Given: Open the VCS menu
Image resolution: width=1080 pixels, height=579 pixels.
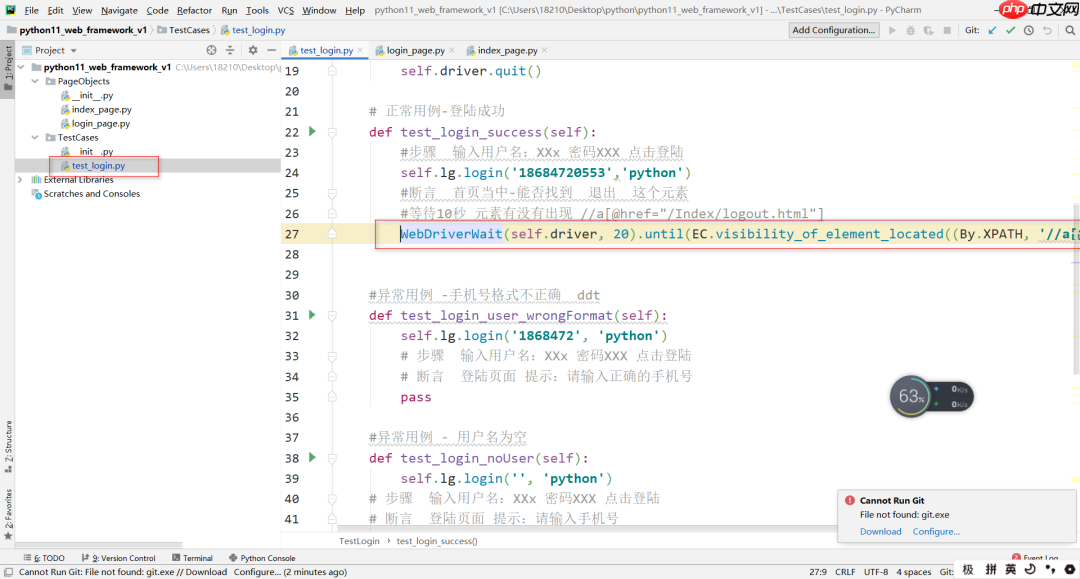Looking at the screenshot, I should click(x=285, y=10).
